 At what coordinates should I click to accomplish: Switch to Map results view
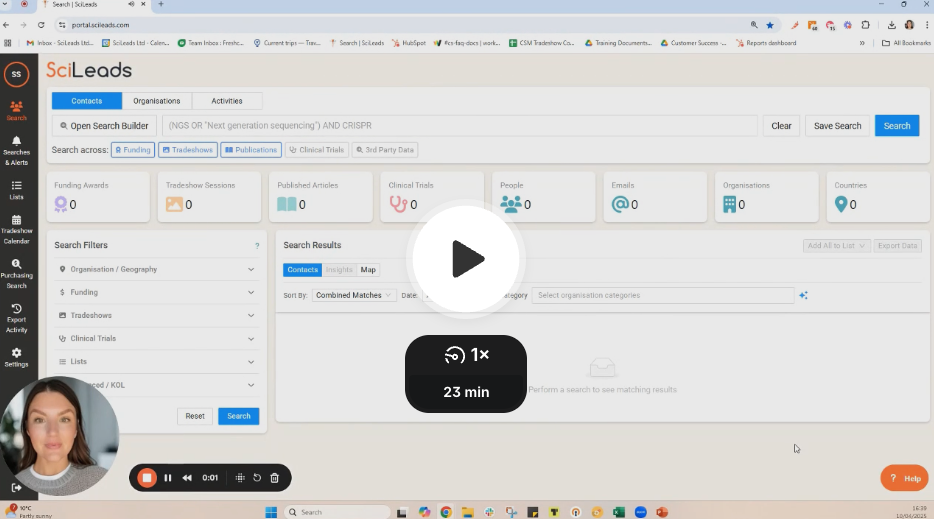pyautogui.click(x=368, y=270)
